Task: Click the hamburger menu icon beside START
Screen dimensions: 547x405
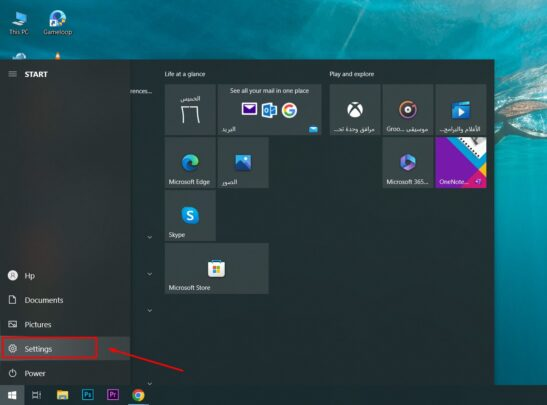Action: 13,74
